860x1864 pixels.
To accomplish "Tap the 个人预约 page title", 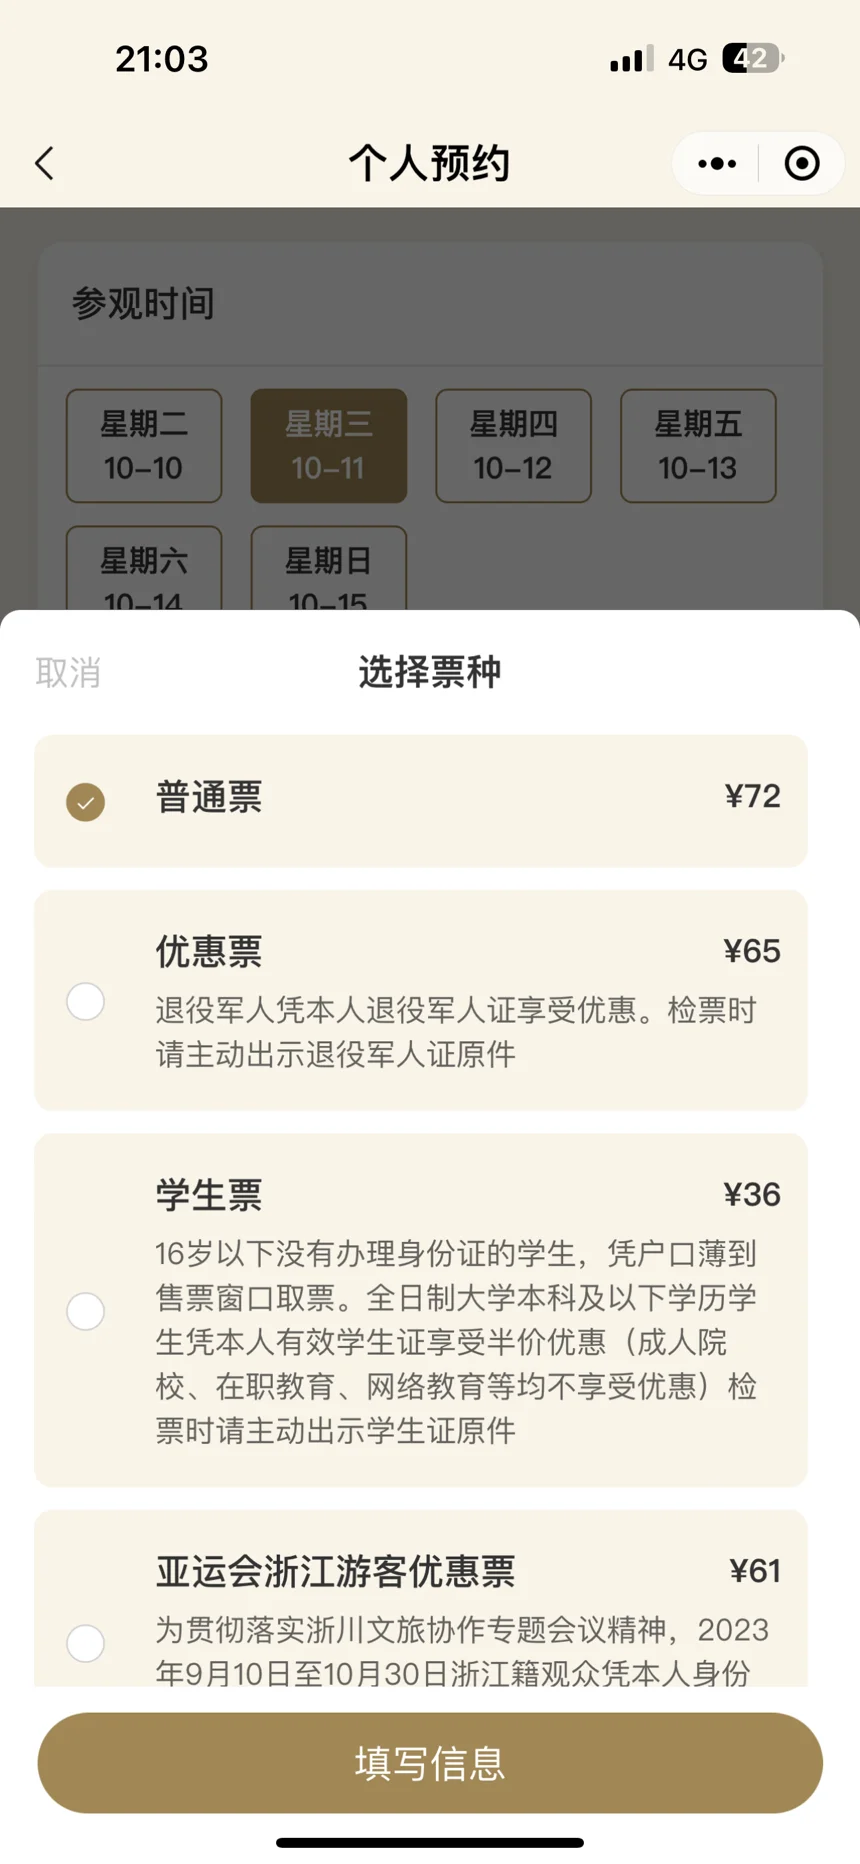I will [x=430, y=163].
